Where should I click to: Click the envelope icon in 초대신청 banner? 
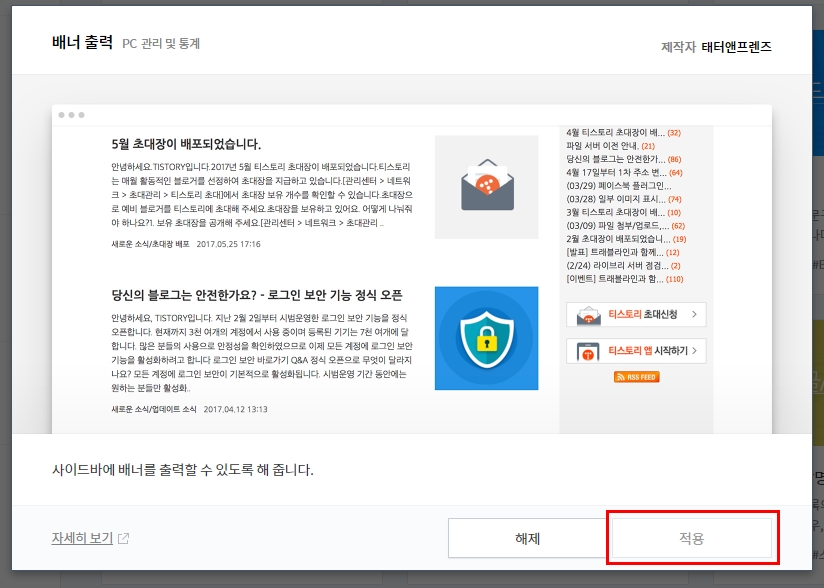589,317
